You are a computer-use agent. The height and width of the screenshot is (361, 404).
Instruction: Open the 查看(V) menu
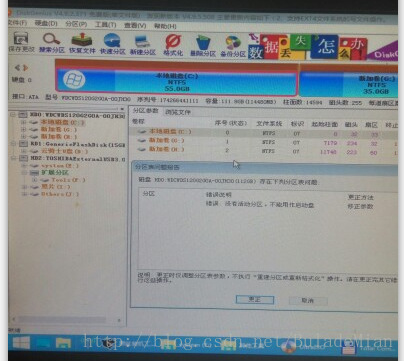coord(135,25)
